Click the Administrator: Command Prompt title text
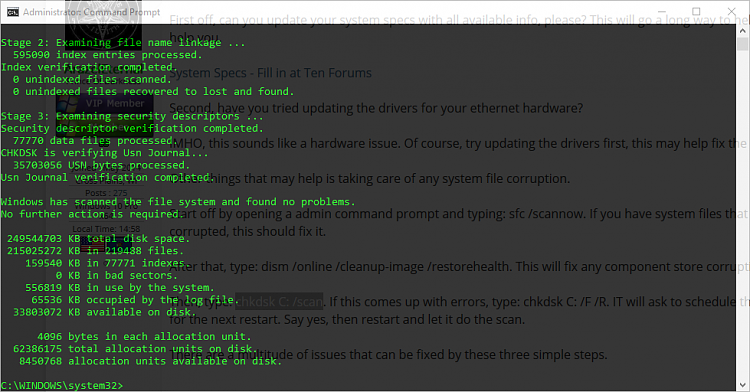The height and width of the screenshot is (392, 750). click(x=91, y=12)
